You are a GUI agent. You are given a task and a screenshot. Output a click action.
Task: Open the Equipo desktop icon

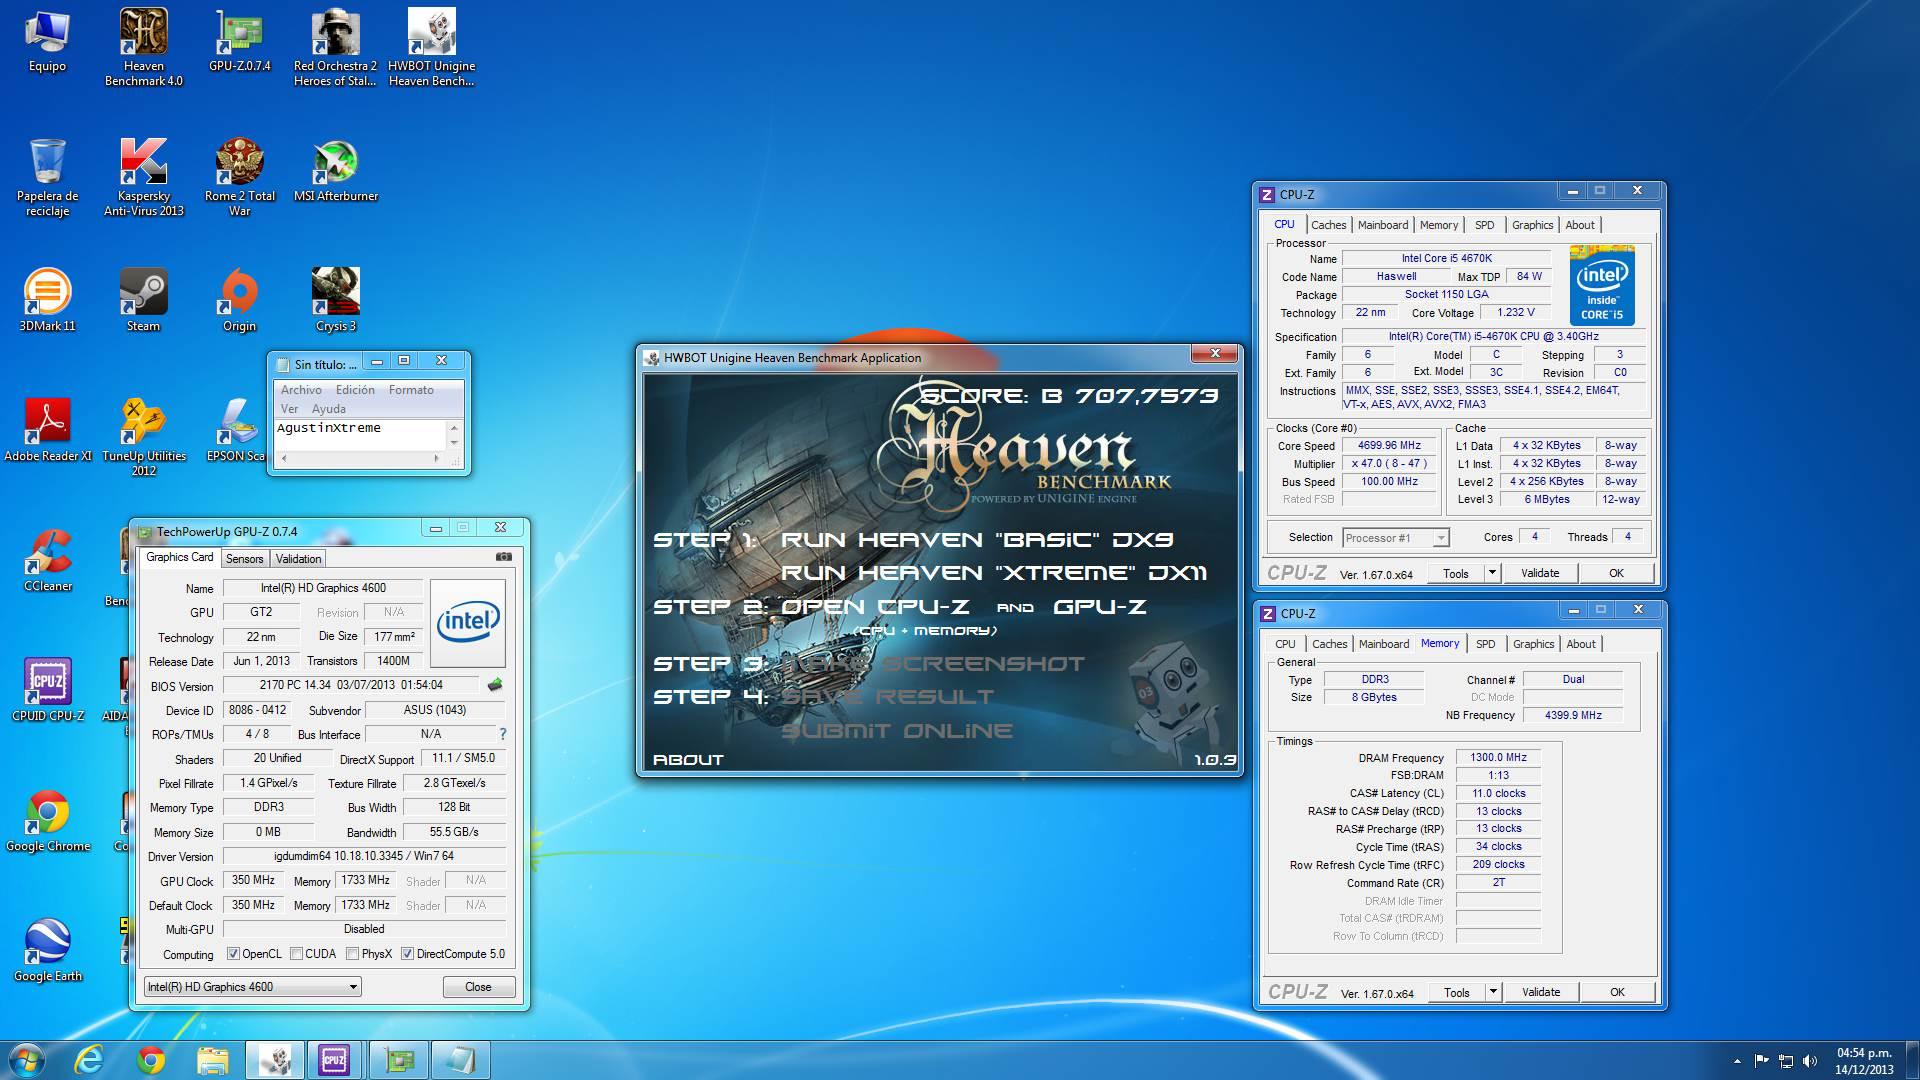(47, 42)
